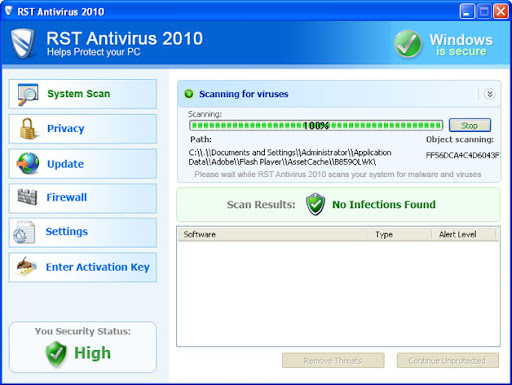Close the RST Antivirus 2010 window

(501, 12)
